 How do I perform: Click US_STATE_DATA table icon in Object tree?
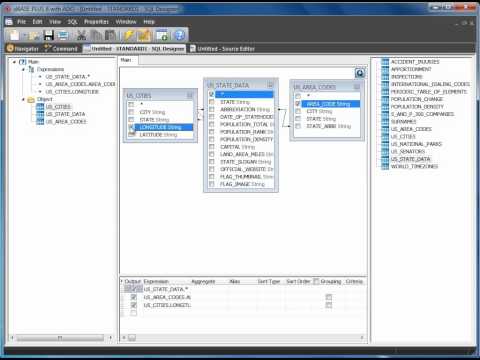(x=40, y=114)
